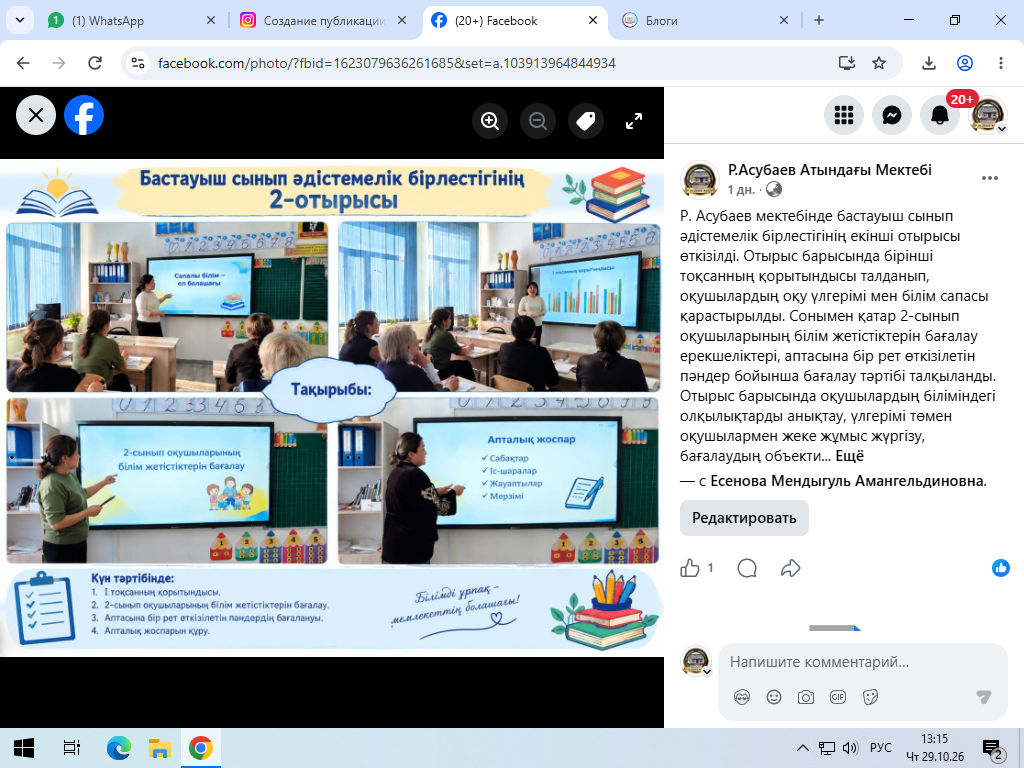Click the post time '1 дн.'
The width and height of the screenshot is (1024, 768).
pos(741,190)
